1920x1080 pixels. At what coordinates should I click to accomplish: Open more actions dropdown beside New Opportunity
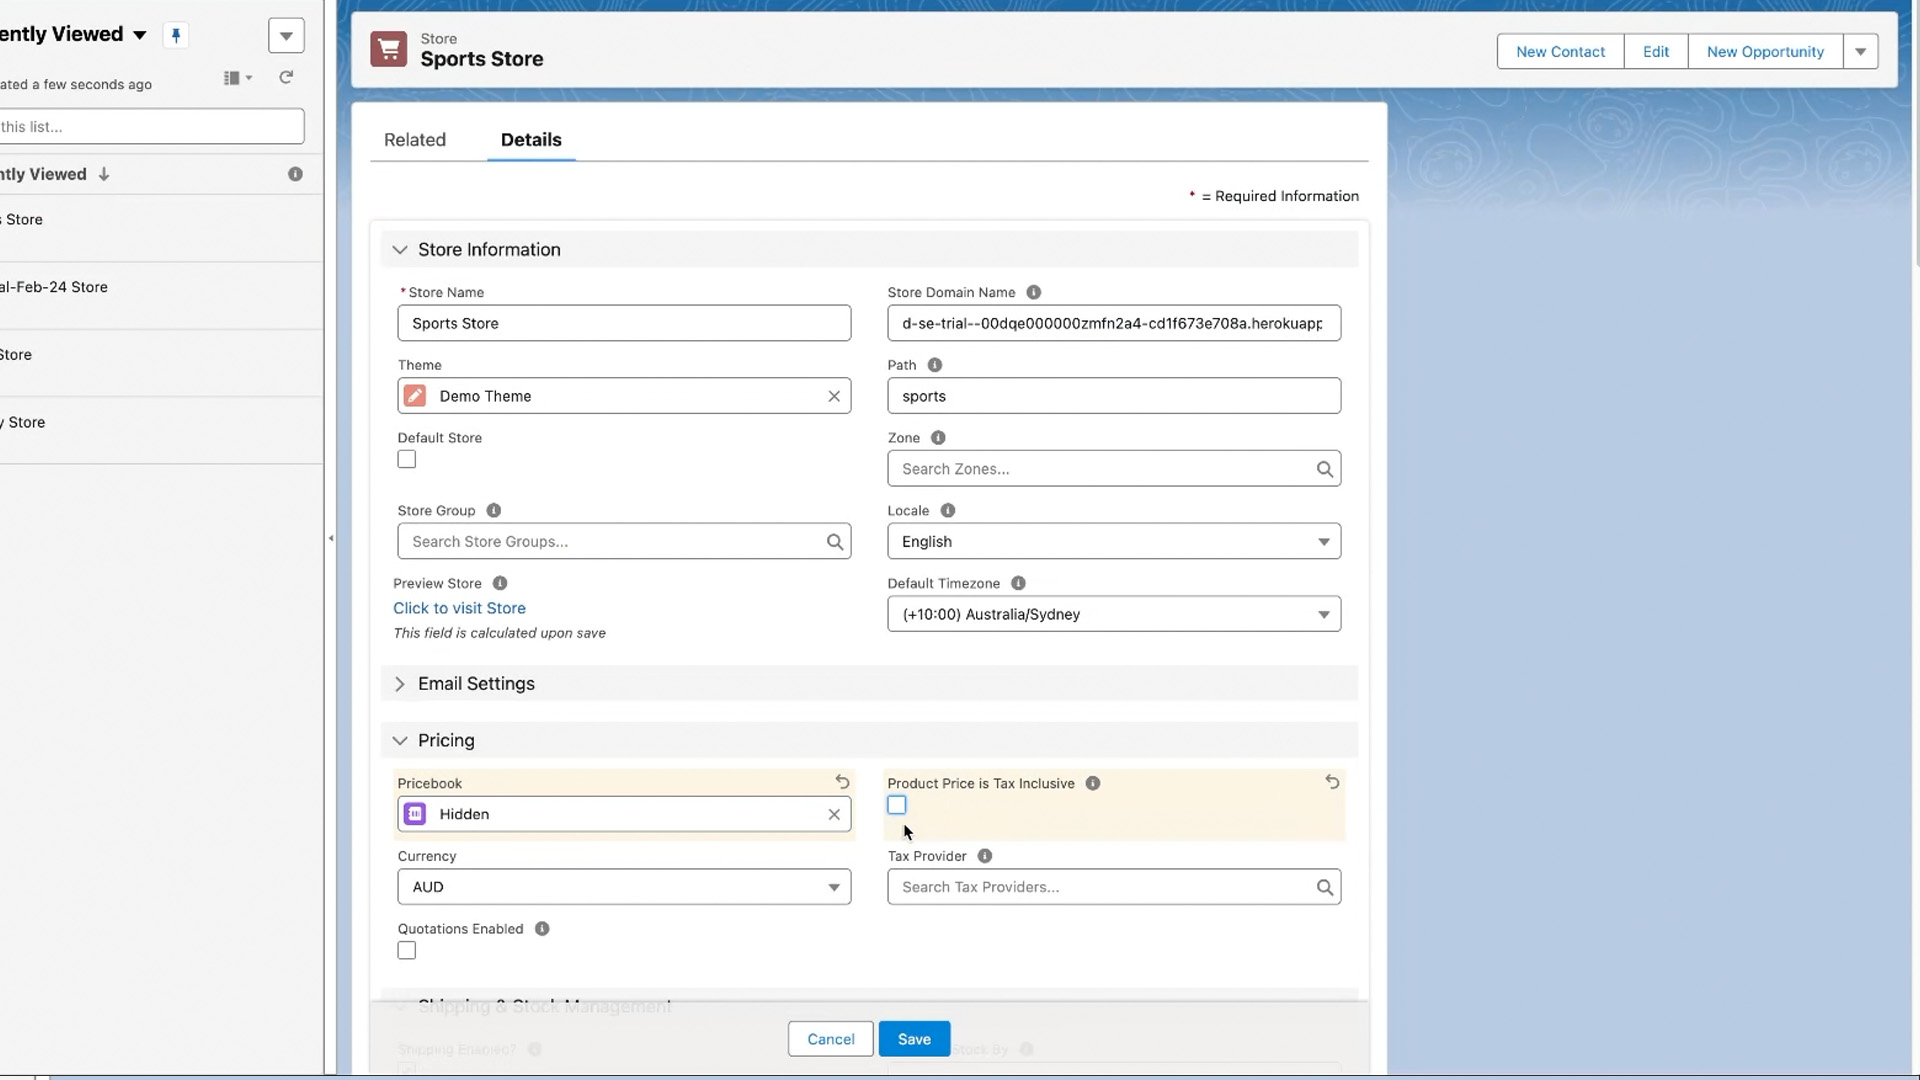1860,52
